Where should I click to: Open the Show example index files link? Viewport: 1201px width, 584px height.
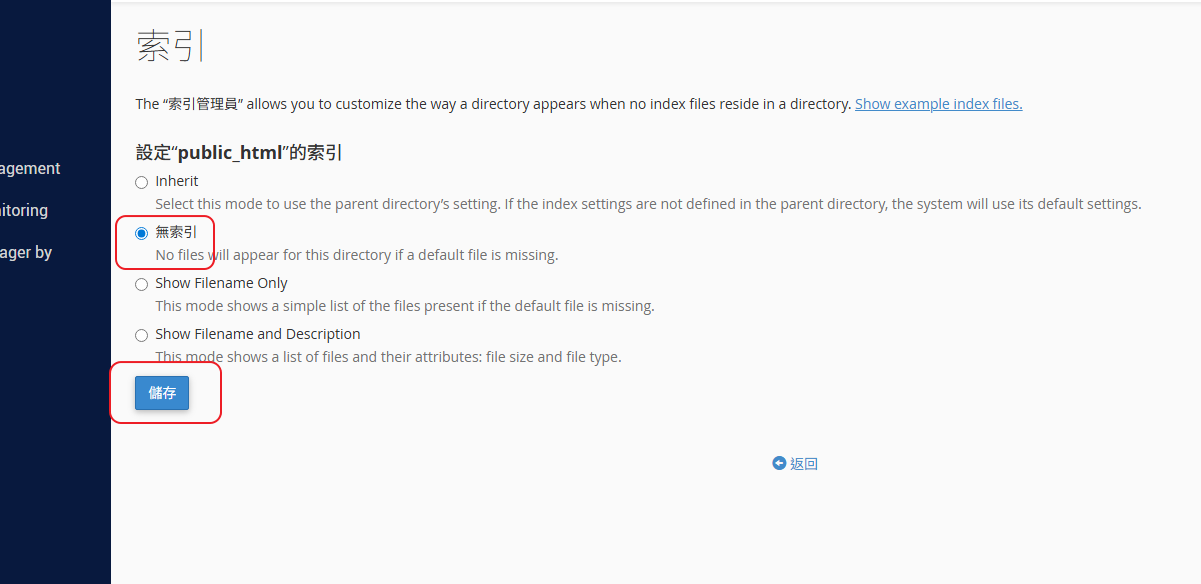(938, 104)
